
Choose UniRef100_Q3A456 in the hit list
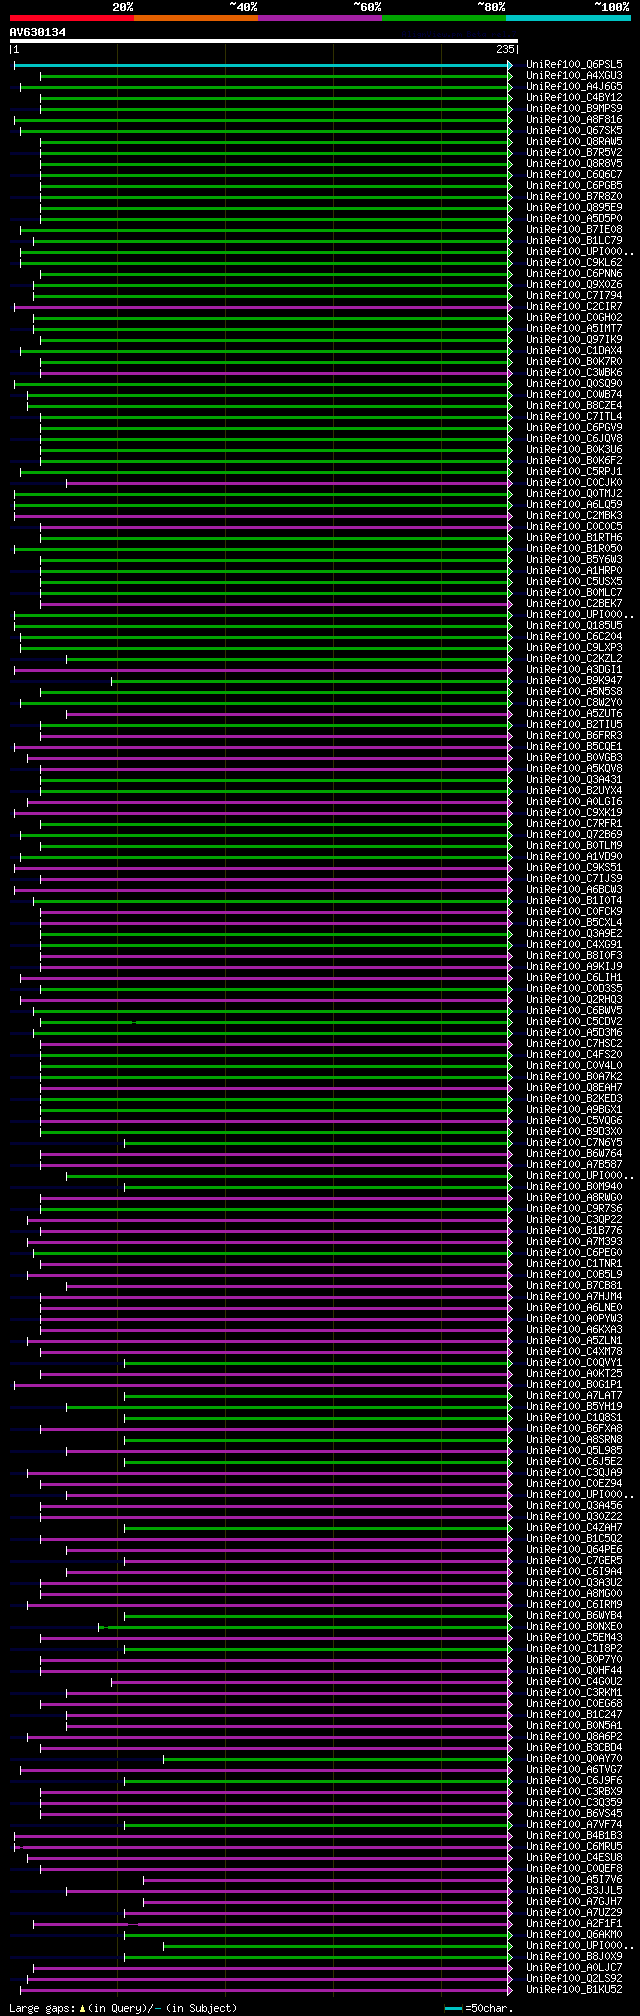coord(574,1506)
